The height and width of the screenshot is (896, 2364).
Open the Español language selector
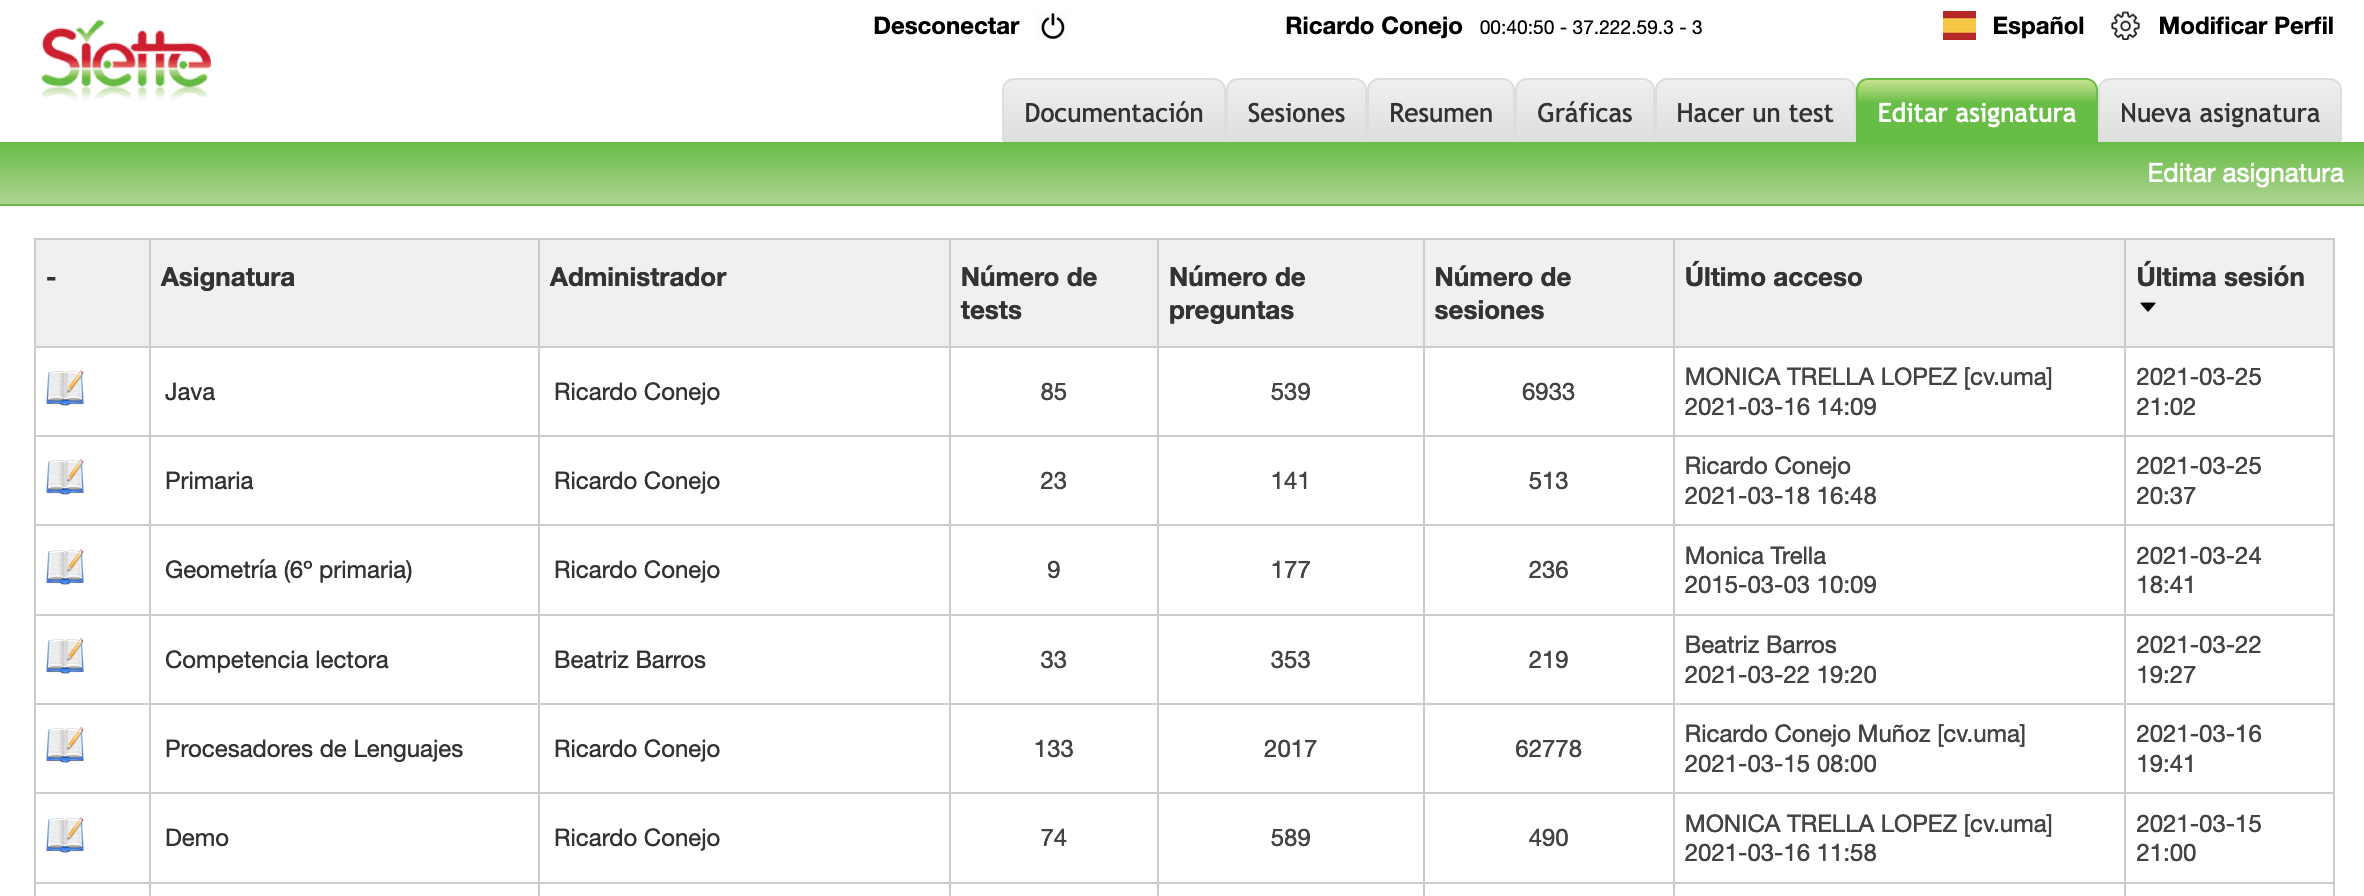(2037, 26)
